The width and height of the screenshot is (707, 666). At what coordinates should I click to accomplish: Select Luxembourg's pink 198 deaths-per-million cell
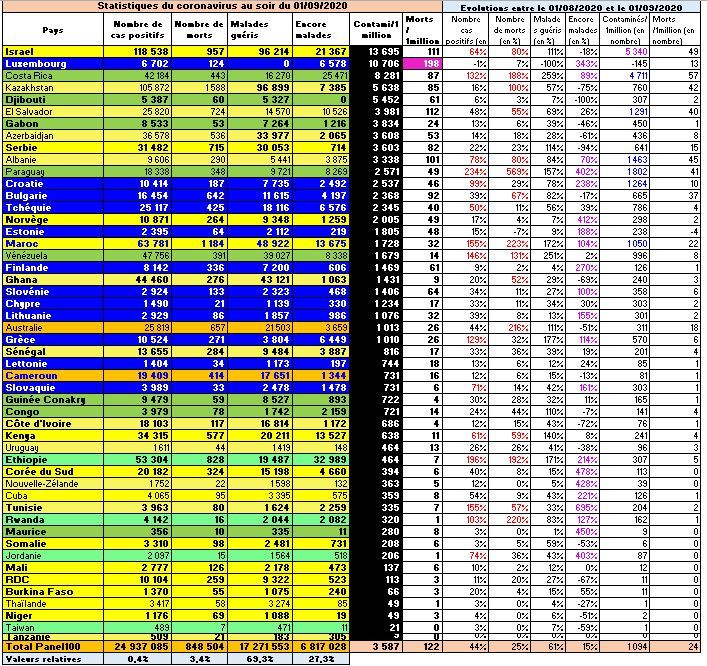[x=422, y=64]
